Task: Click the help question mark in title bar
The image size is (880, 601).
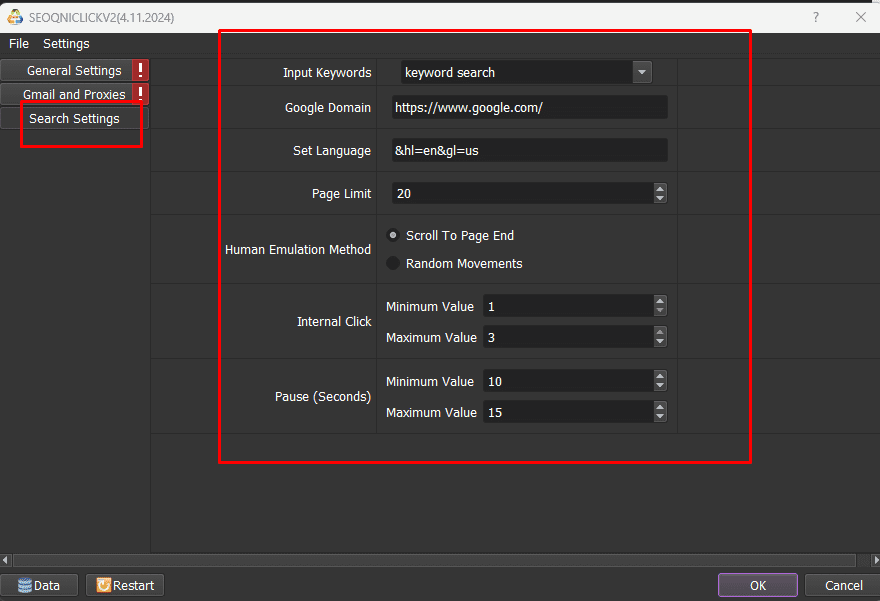Action: pos(816,17)
